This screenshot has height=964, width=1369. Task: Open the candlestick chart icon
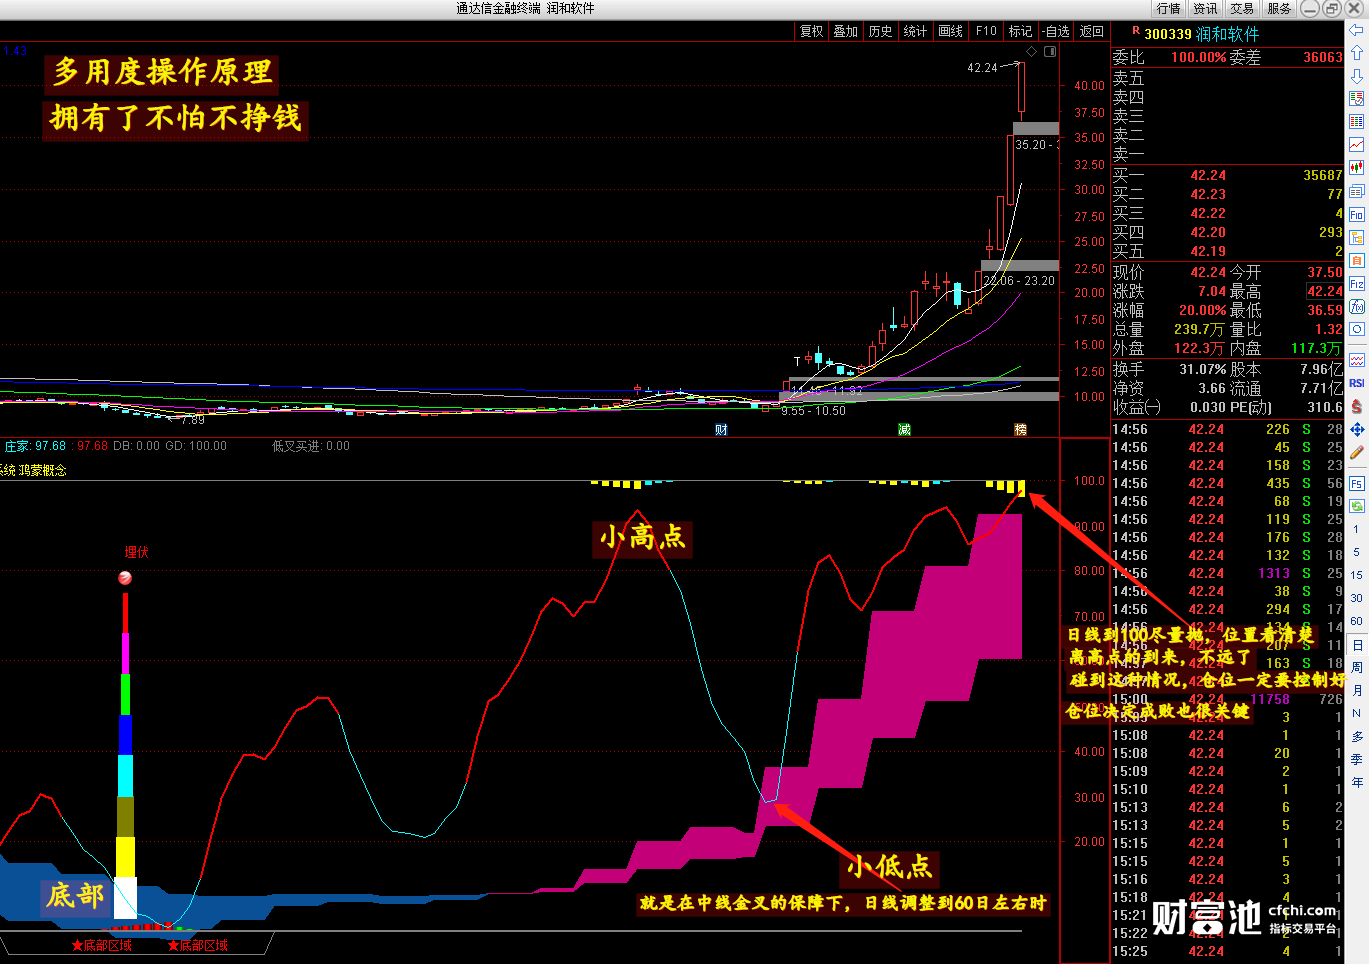(x=1357, y=168)
